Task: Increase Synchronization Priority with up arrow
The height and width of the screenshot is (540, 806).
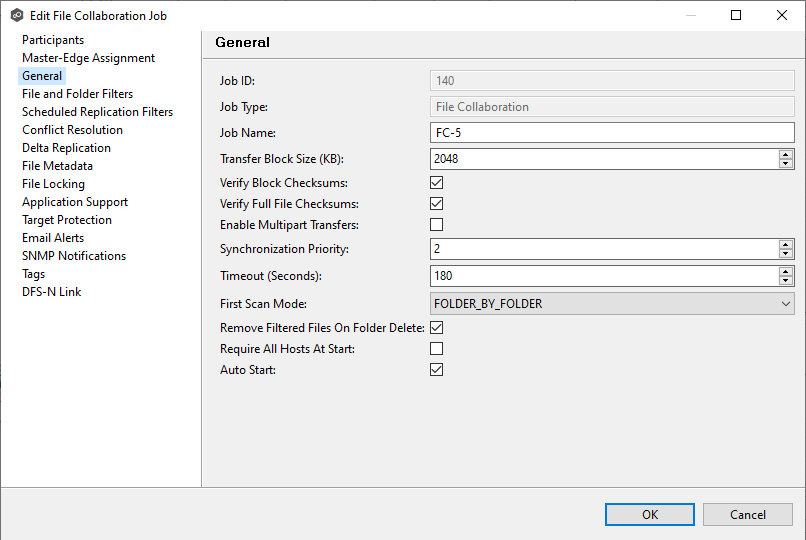Action: point(786,244)
